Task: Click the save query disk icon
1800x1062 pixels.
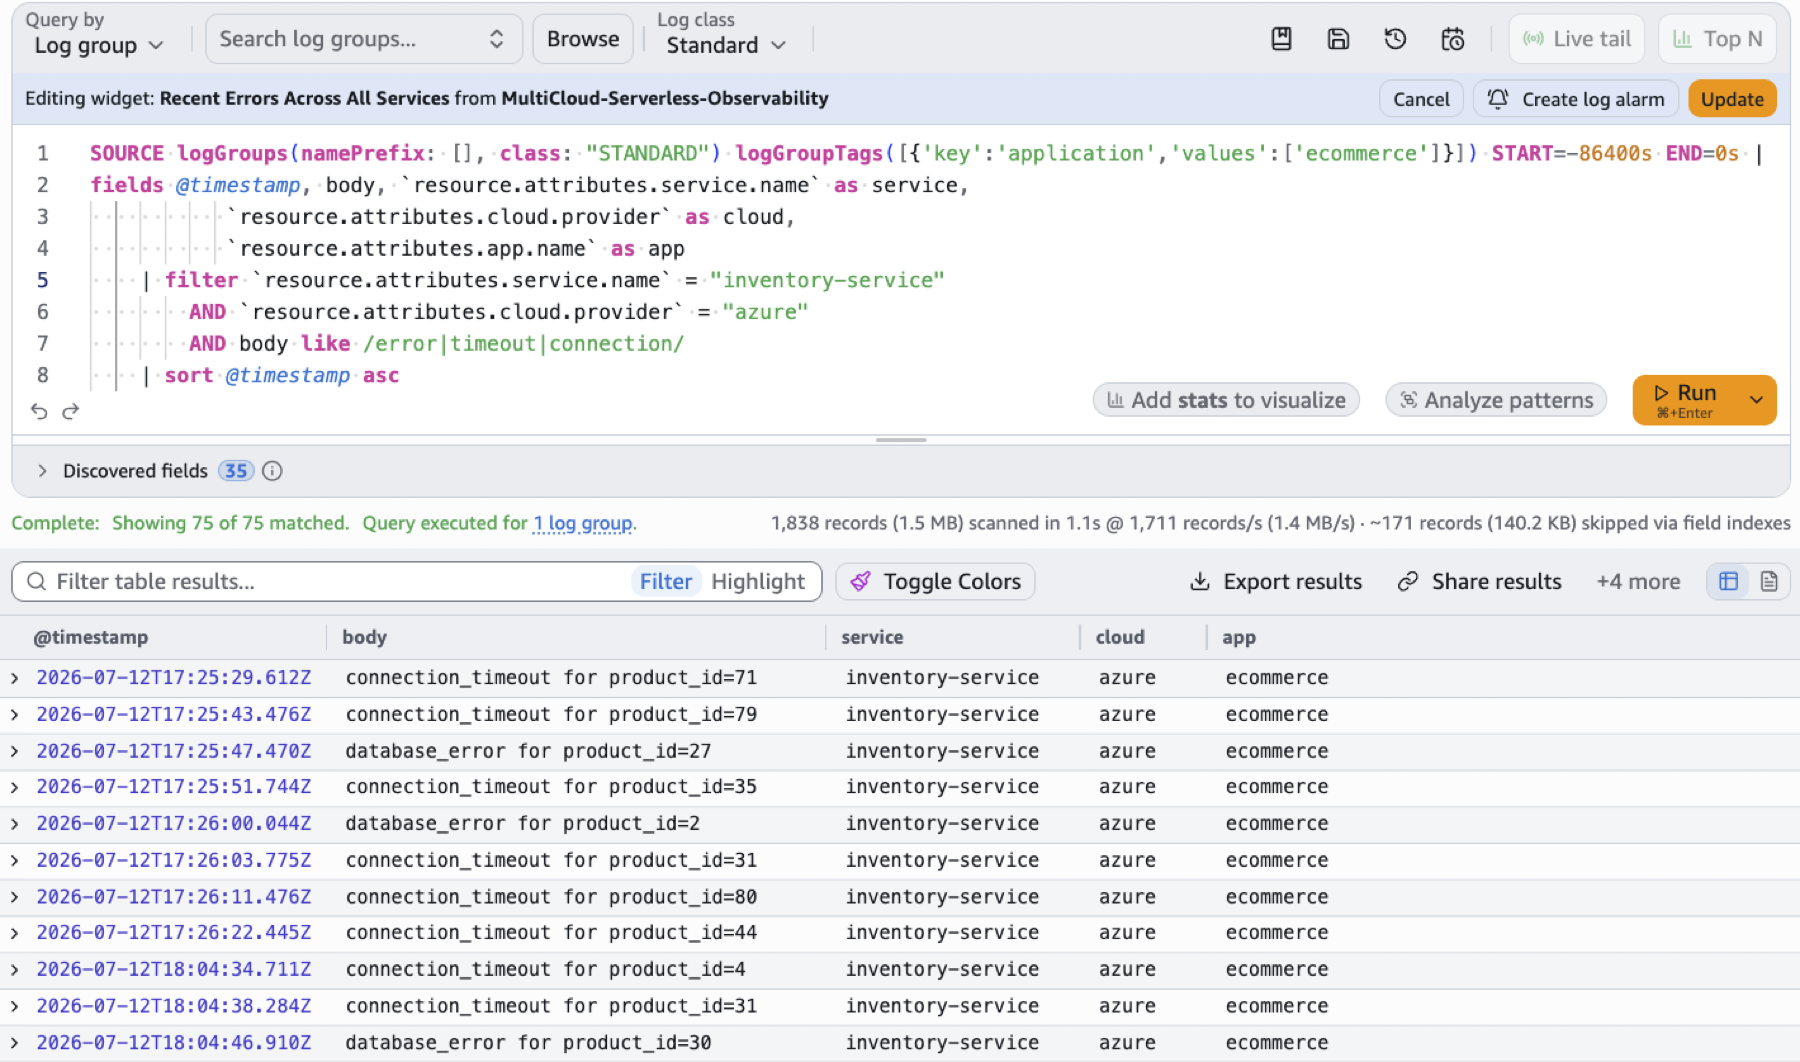Action: pyautogui.click(x=1338, y=39)
